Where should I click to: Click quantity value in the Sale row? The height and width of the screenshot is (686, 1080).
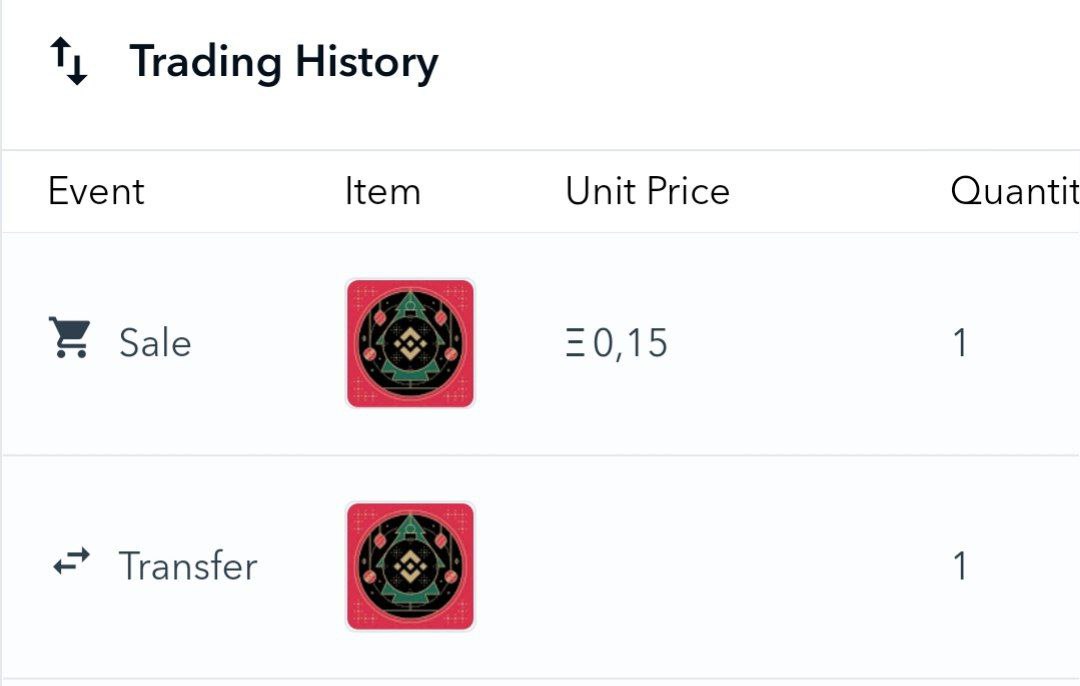960,343
